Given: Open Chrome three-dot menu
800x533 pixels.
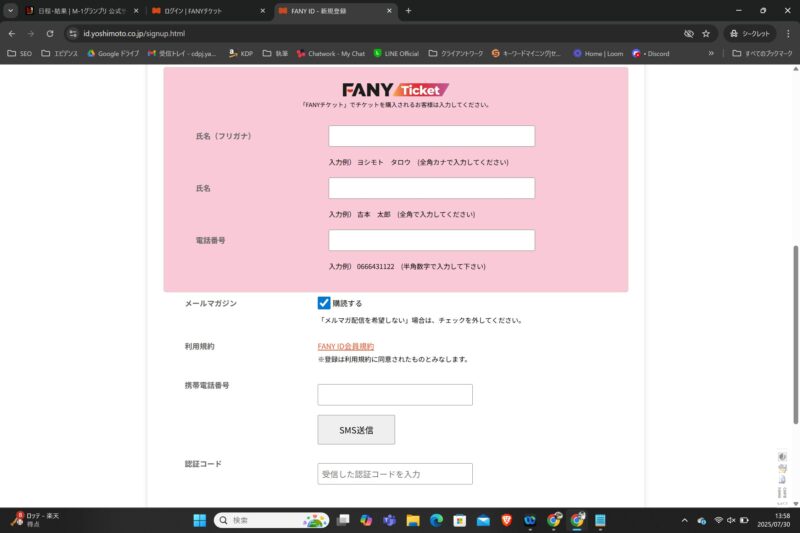Looking at the screenshot, I should coord(788,34).
